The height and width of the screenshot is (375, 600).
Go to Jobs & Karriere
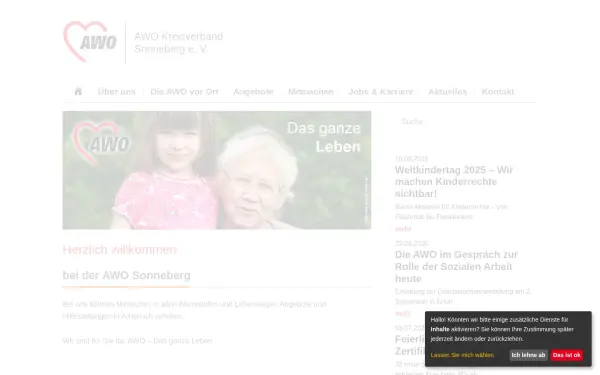click(381, 91)
